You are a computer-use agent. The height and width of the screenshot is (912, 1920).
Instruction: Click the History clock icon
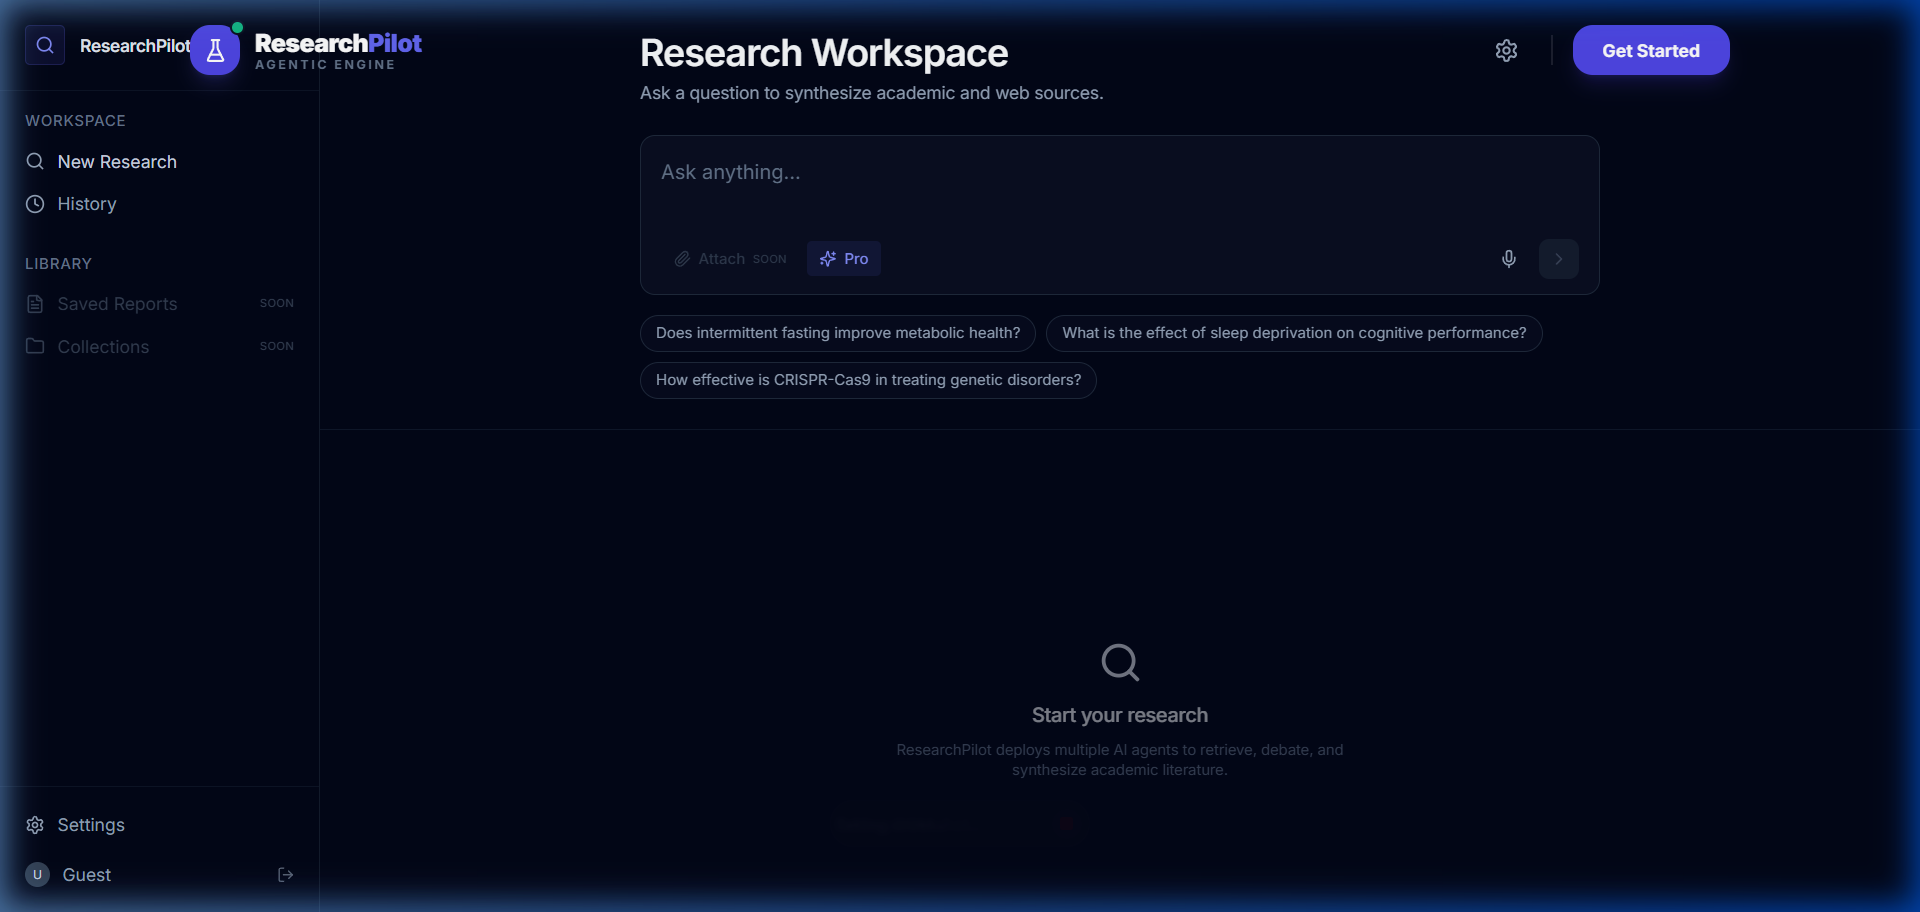click(x=35, y=204)
